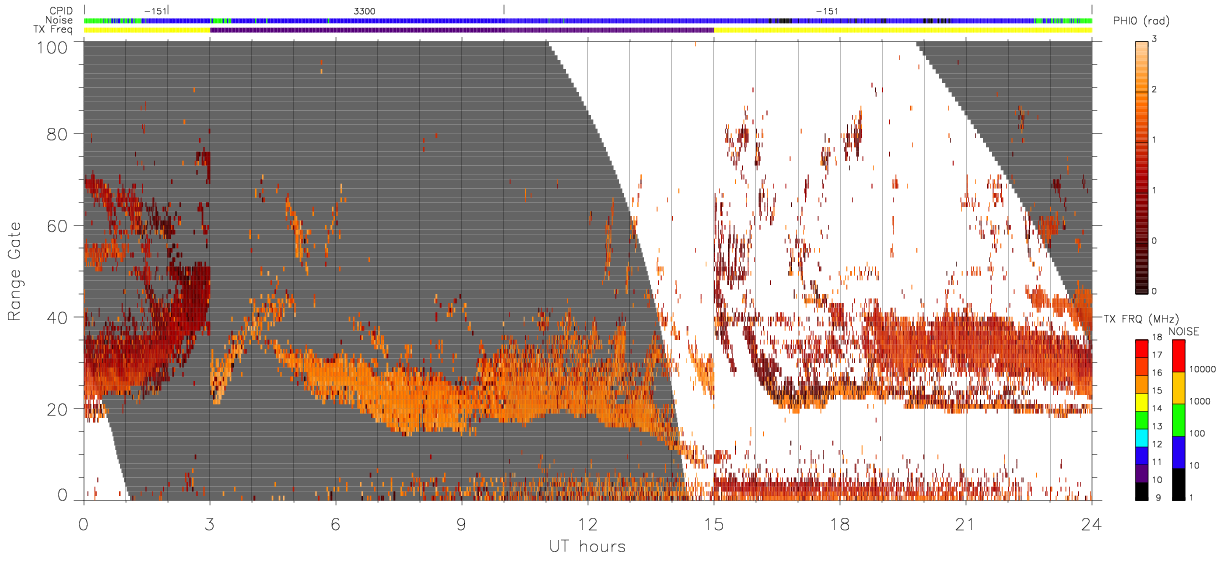1228x567 pixels.
Task: Pick the green NOISE legend swatch
Action: 1177,420
